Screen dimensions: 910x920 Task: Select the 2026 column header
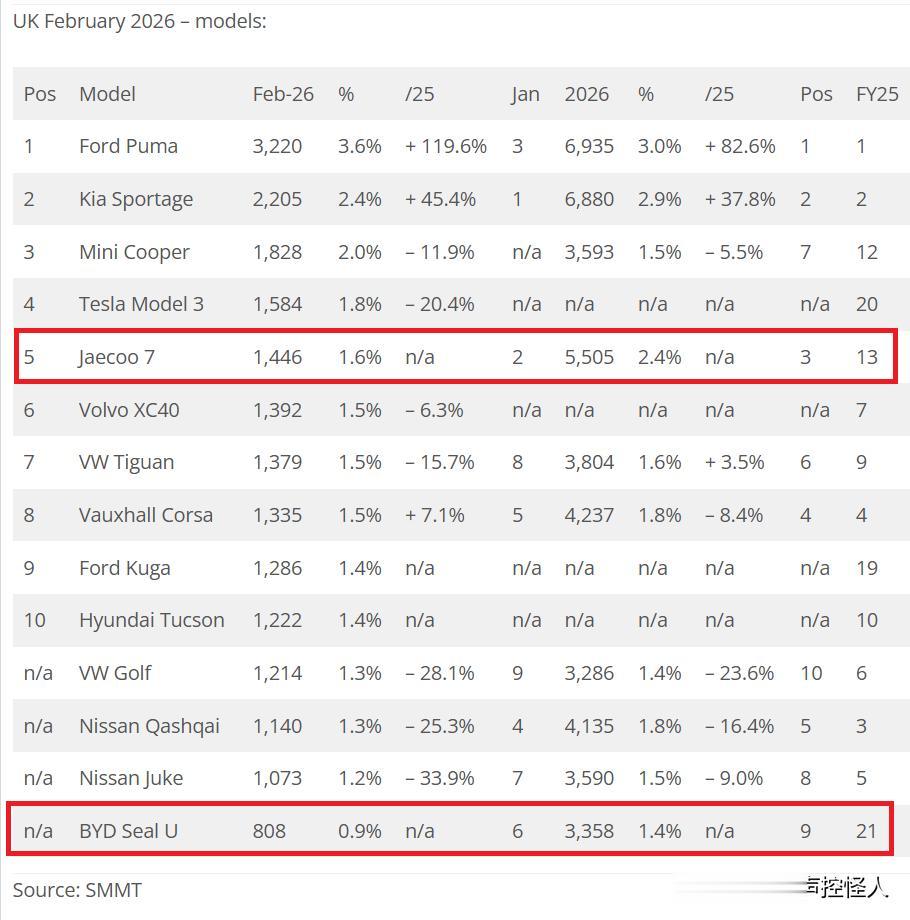pos(586,94)
